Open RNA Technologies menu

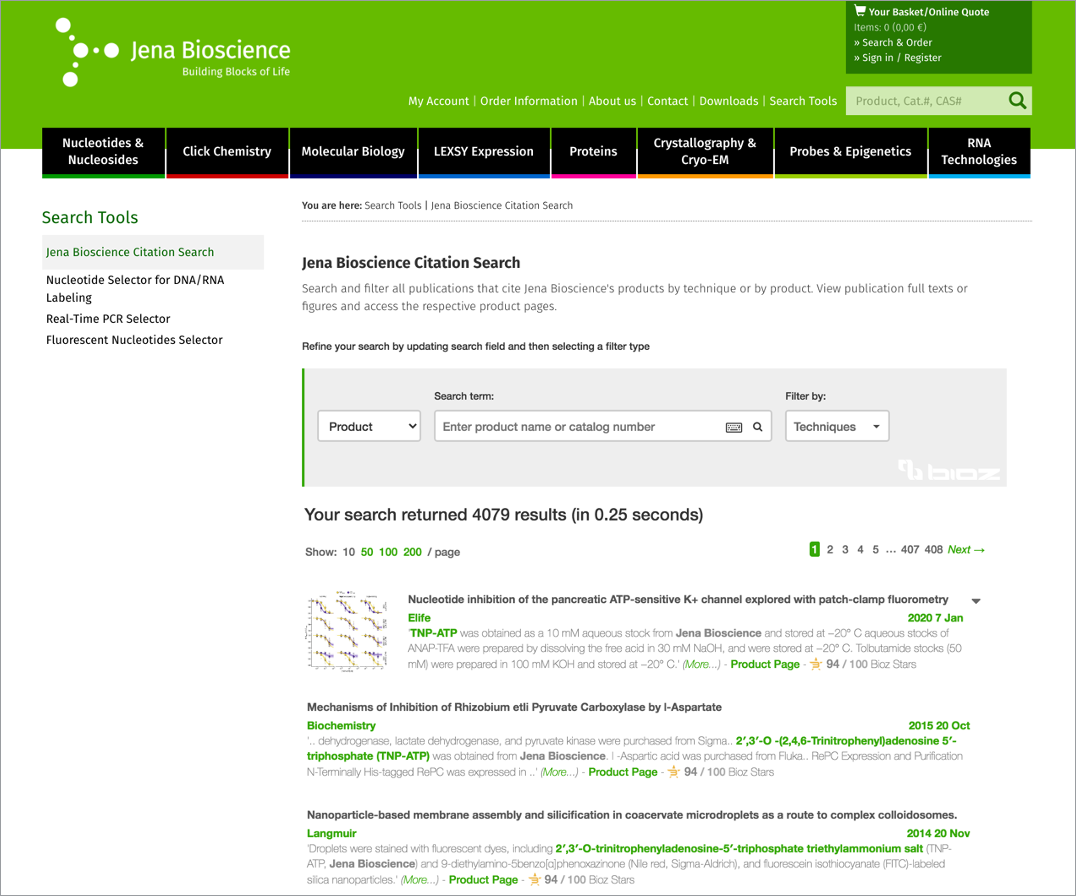tap(979, 152)
